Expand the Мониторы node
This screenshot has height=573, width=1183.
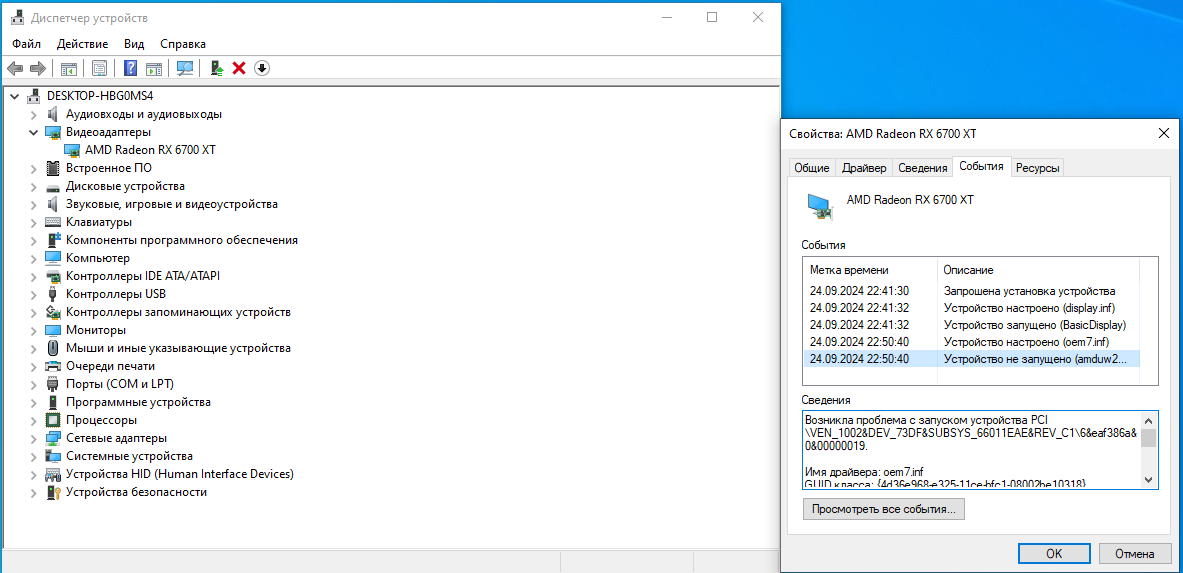tap(33, 331)
